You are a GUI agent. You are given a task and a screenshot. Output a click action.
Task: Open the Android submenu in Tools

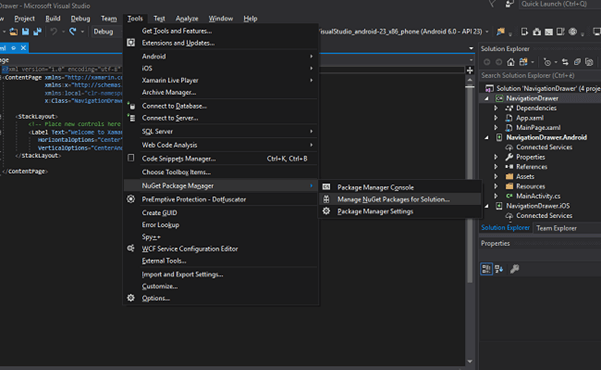coord(221,56)
